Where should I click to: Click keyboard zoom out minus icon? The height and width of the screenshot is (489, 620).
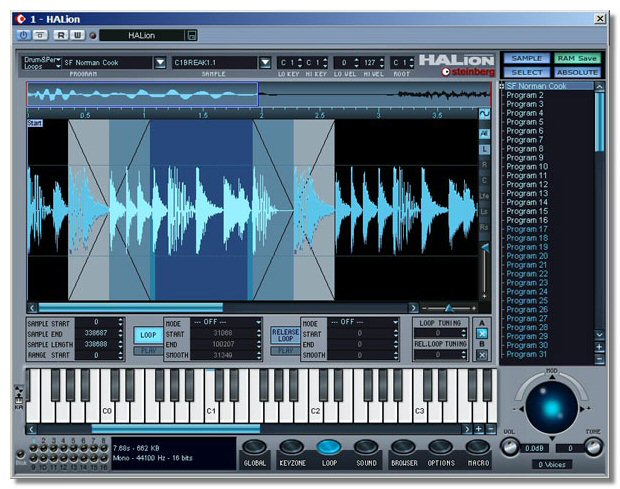pyautogui.click(x=491, y=429)
